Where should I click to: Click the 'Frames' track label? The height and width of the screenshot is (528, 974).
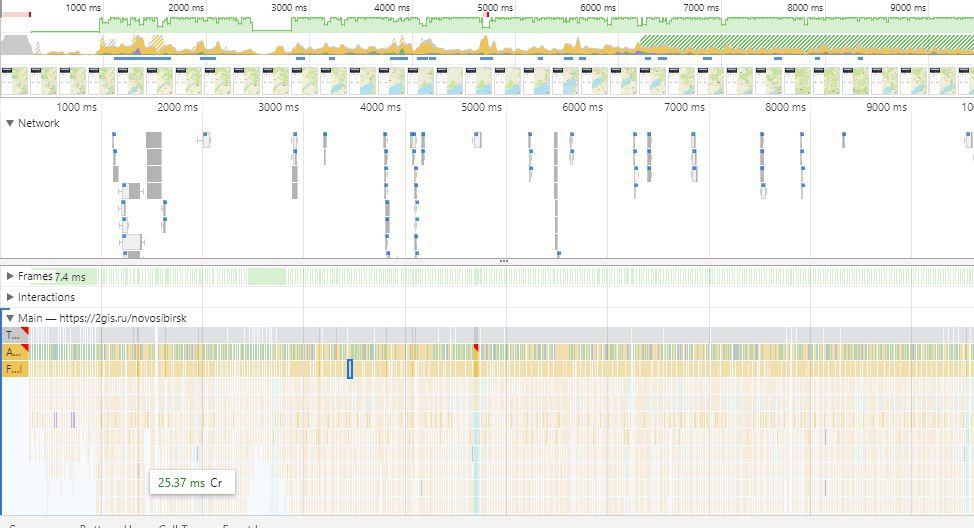[x=35, y=276]
